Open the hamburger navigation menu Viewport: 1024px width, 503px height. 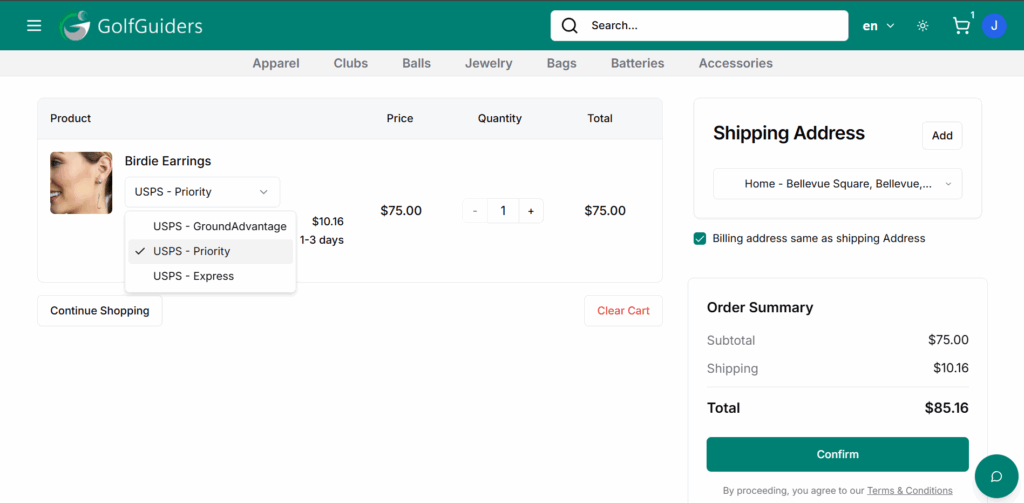[x=34, y=26]
